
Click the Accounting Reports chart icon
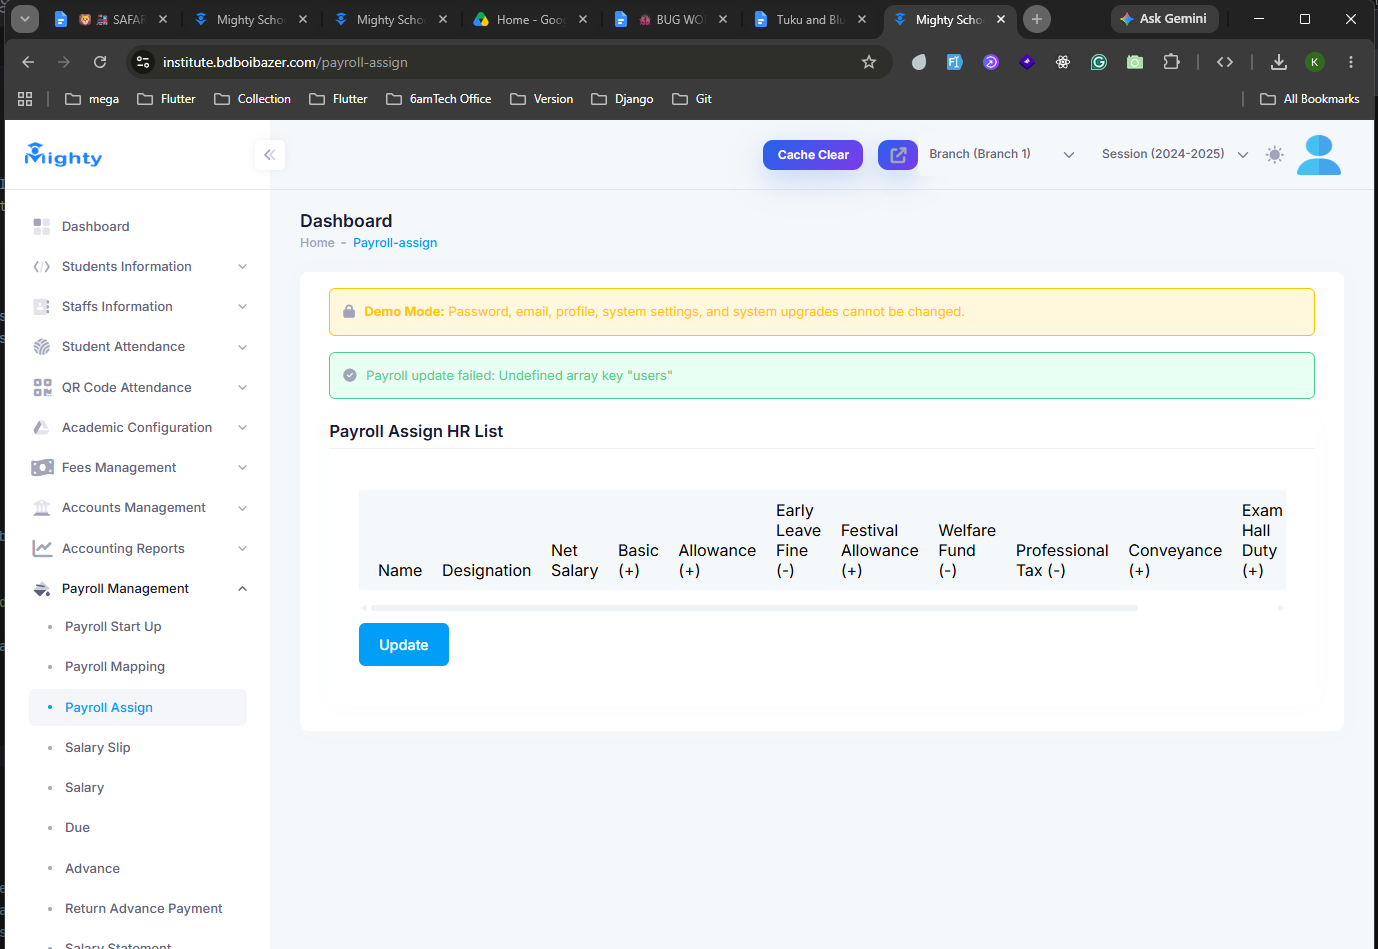42,548
